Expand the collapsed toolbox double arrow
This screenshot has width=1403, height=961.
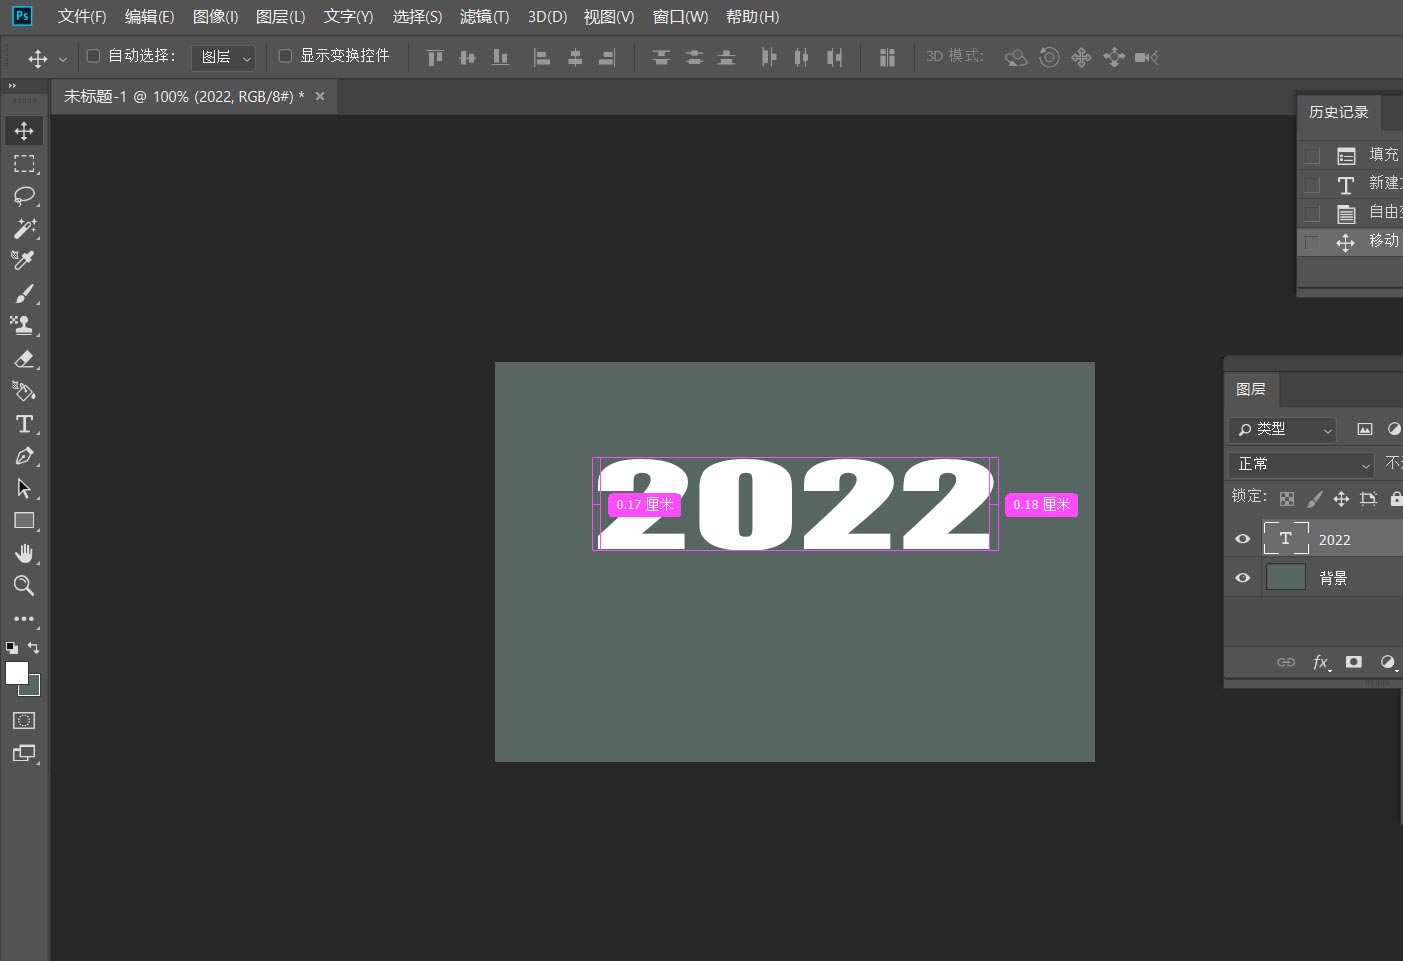(13, 86)
